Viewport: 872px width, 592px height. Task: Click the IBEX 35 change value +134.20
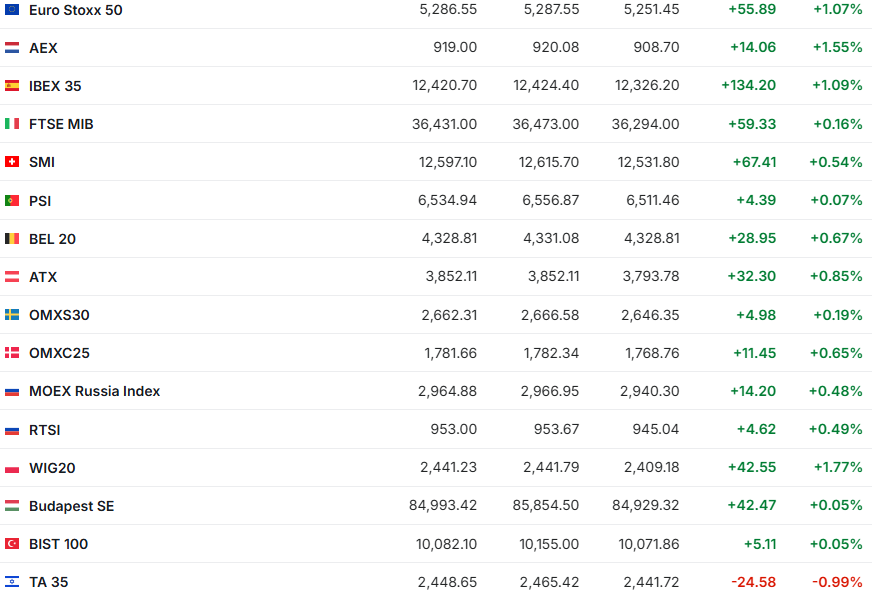pos(748,86)
